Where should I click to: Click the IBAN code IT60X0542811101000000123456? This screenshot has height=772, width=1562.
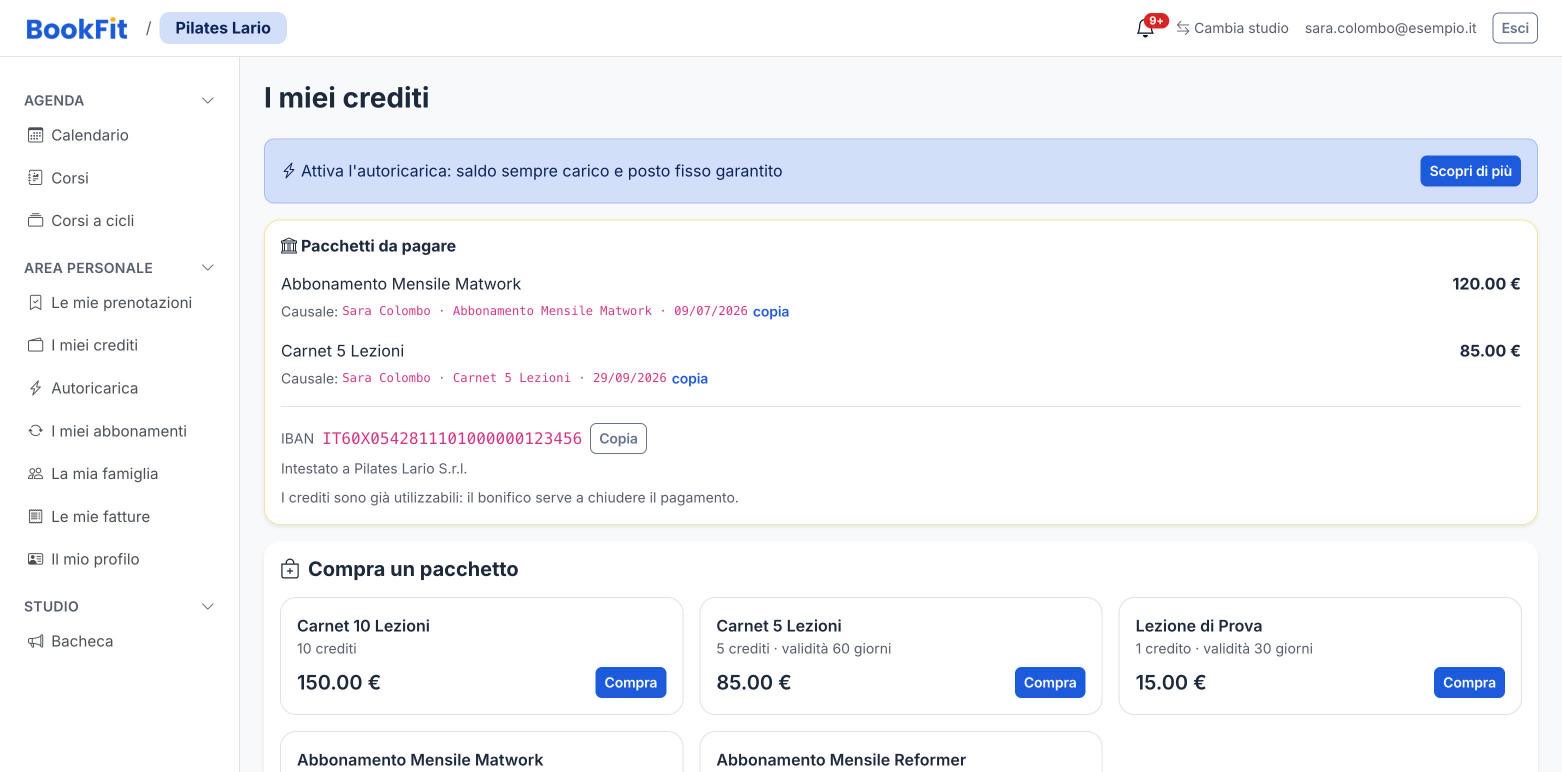(452, 438)
